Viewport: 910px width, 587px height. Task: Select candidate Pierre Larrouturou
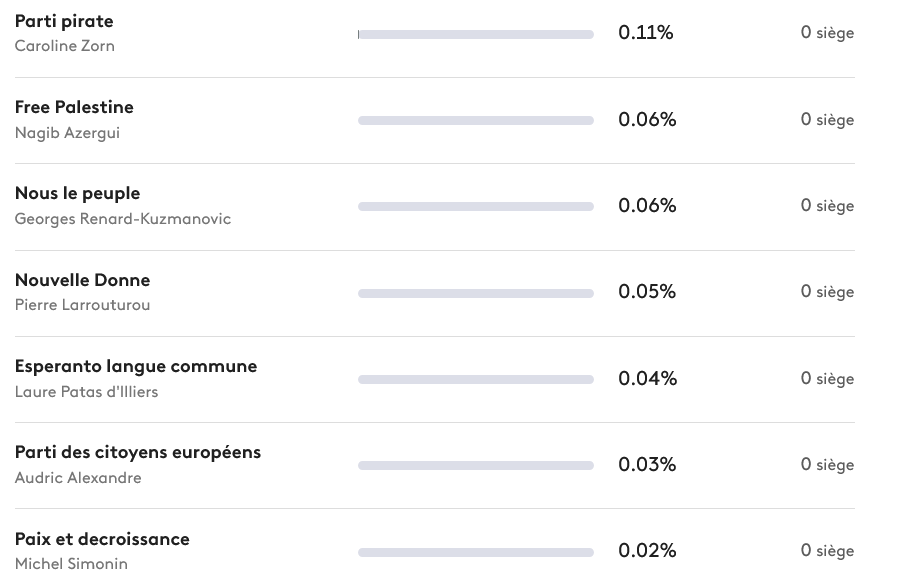pos(82,305)
